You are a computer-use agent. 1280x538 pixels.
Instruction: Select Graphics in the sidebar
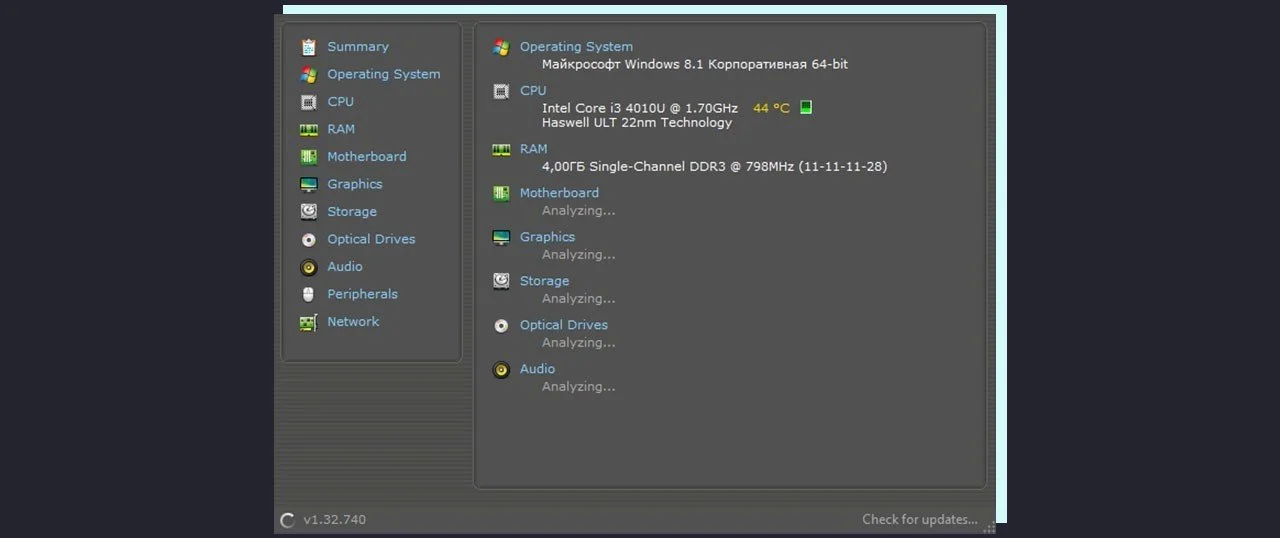pyautogui.click(x=355, y=184)
